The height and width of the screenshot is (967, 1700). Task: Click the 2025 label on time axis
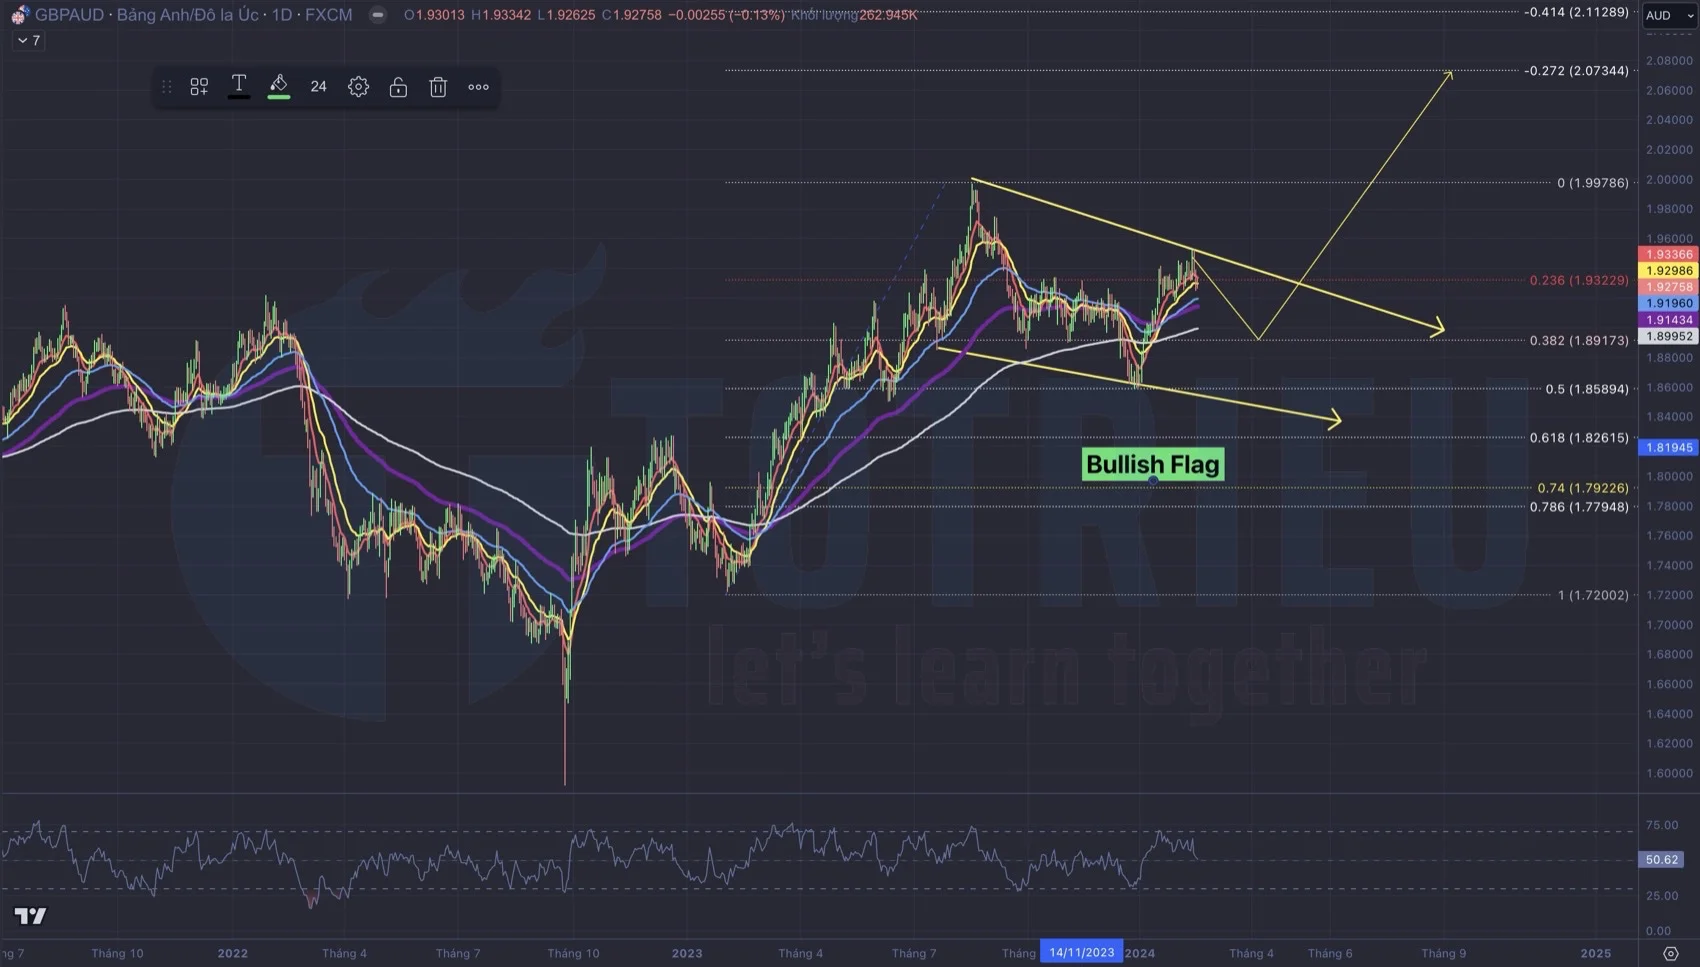click(x=1596, y=953)
